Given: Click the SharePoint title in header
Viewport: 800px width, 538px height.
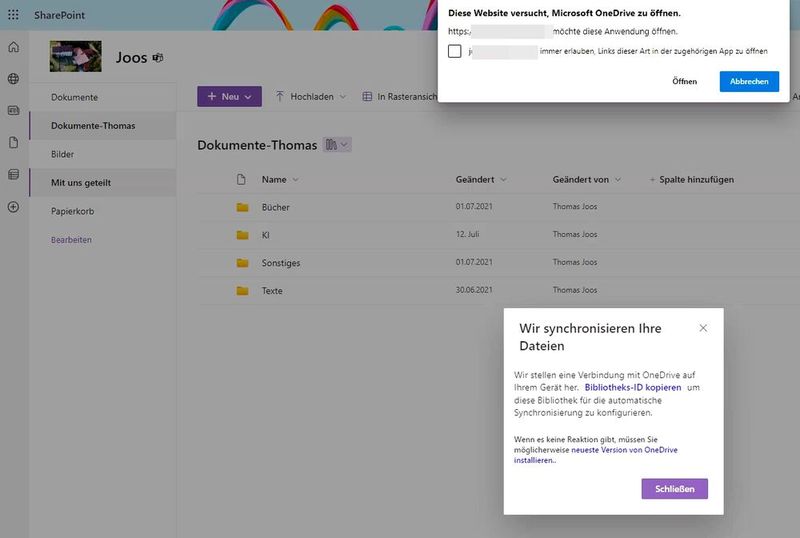Looking at the screenshot, I should [x=60, y=15].
